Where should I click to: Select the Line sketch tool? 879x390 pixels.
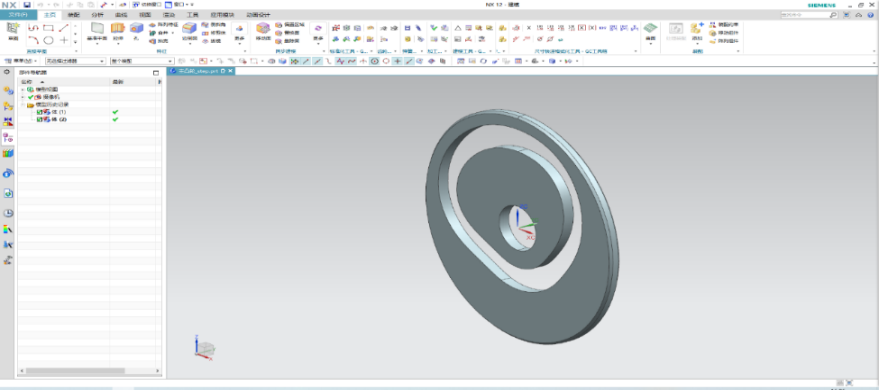[x=63, y=27]
